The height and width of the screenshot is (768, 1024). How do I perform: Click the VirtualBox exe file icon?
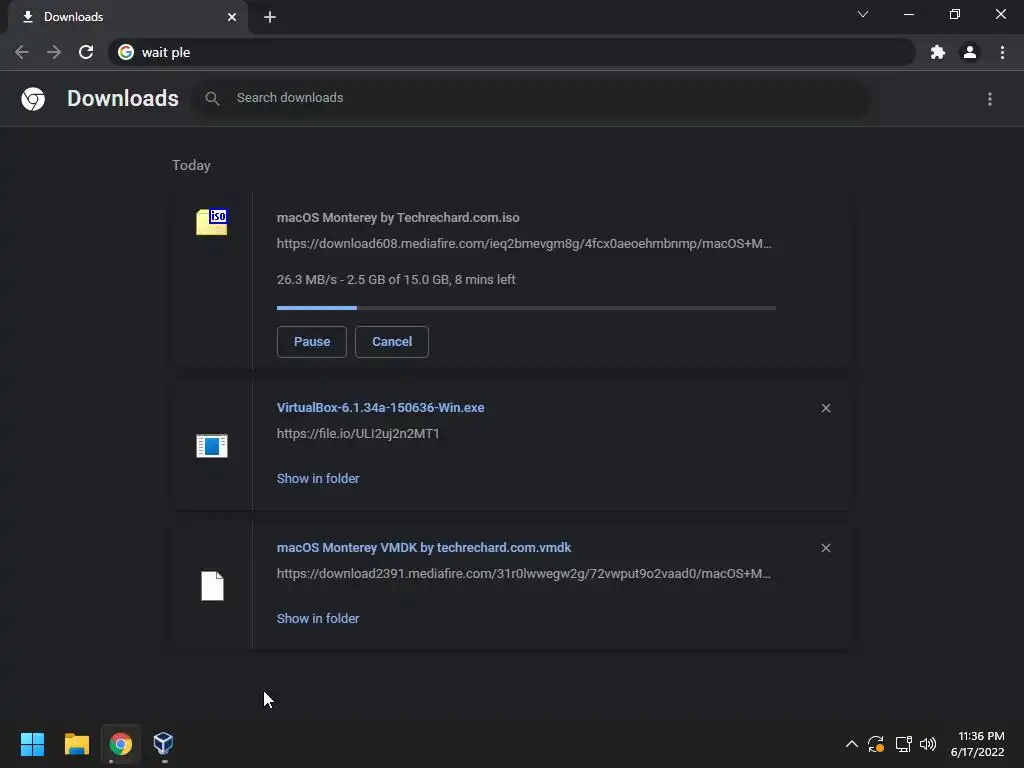[212, 446]
